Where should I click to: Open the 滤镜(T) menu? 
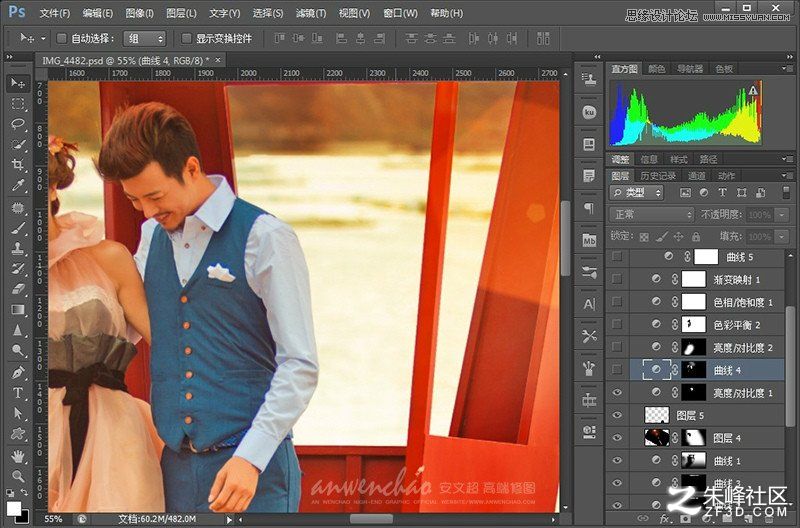tap(311, 13)
